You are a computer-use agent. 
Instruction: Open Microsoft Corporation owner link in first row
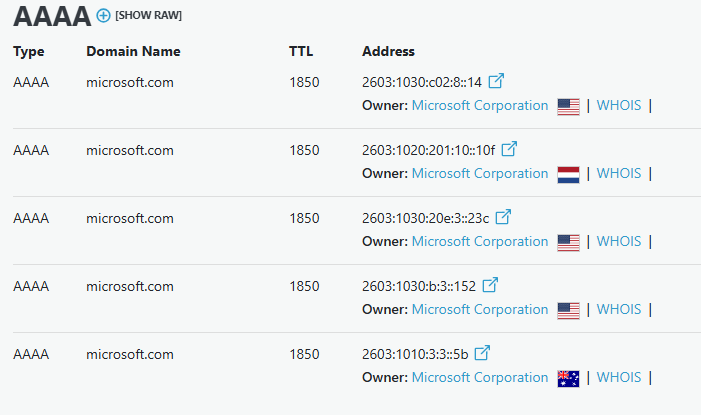pos(480,106)
